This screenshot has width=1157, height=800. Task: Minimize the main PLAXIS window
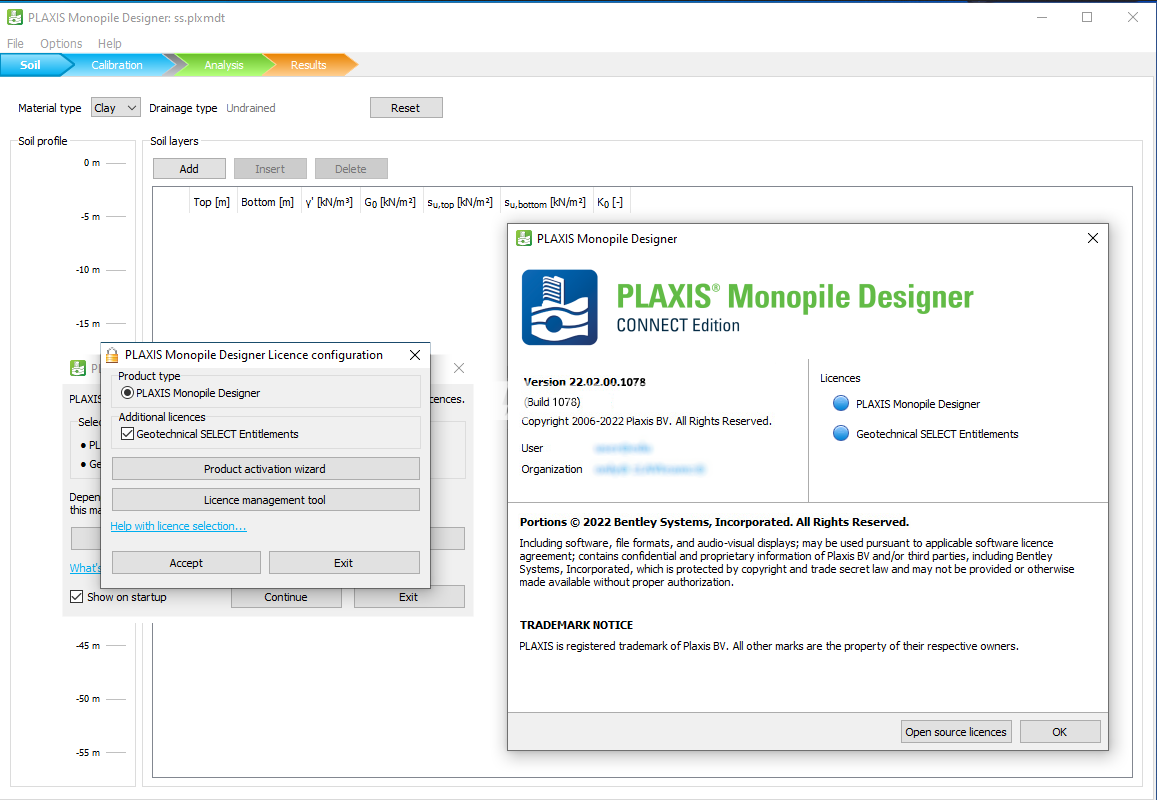click(1042, 17)
